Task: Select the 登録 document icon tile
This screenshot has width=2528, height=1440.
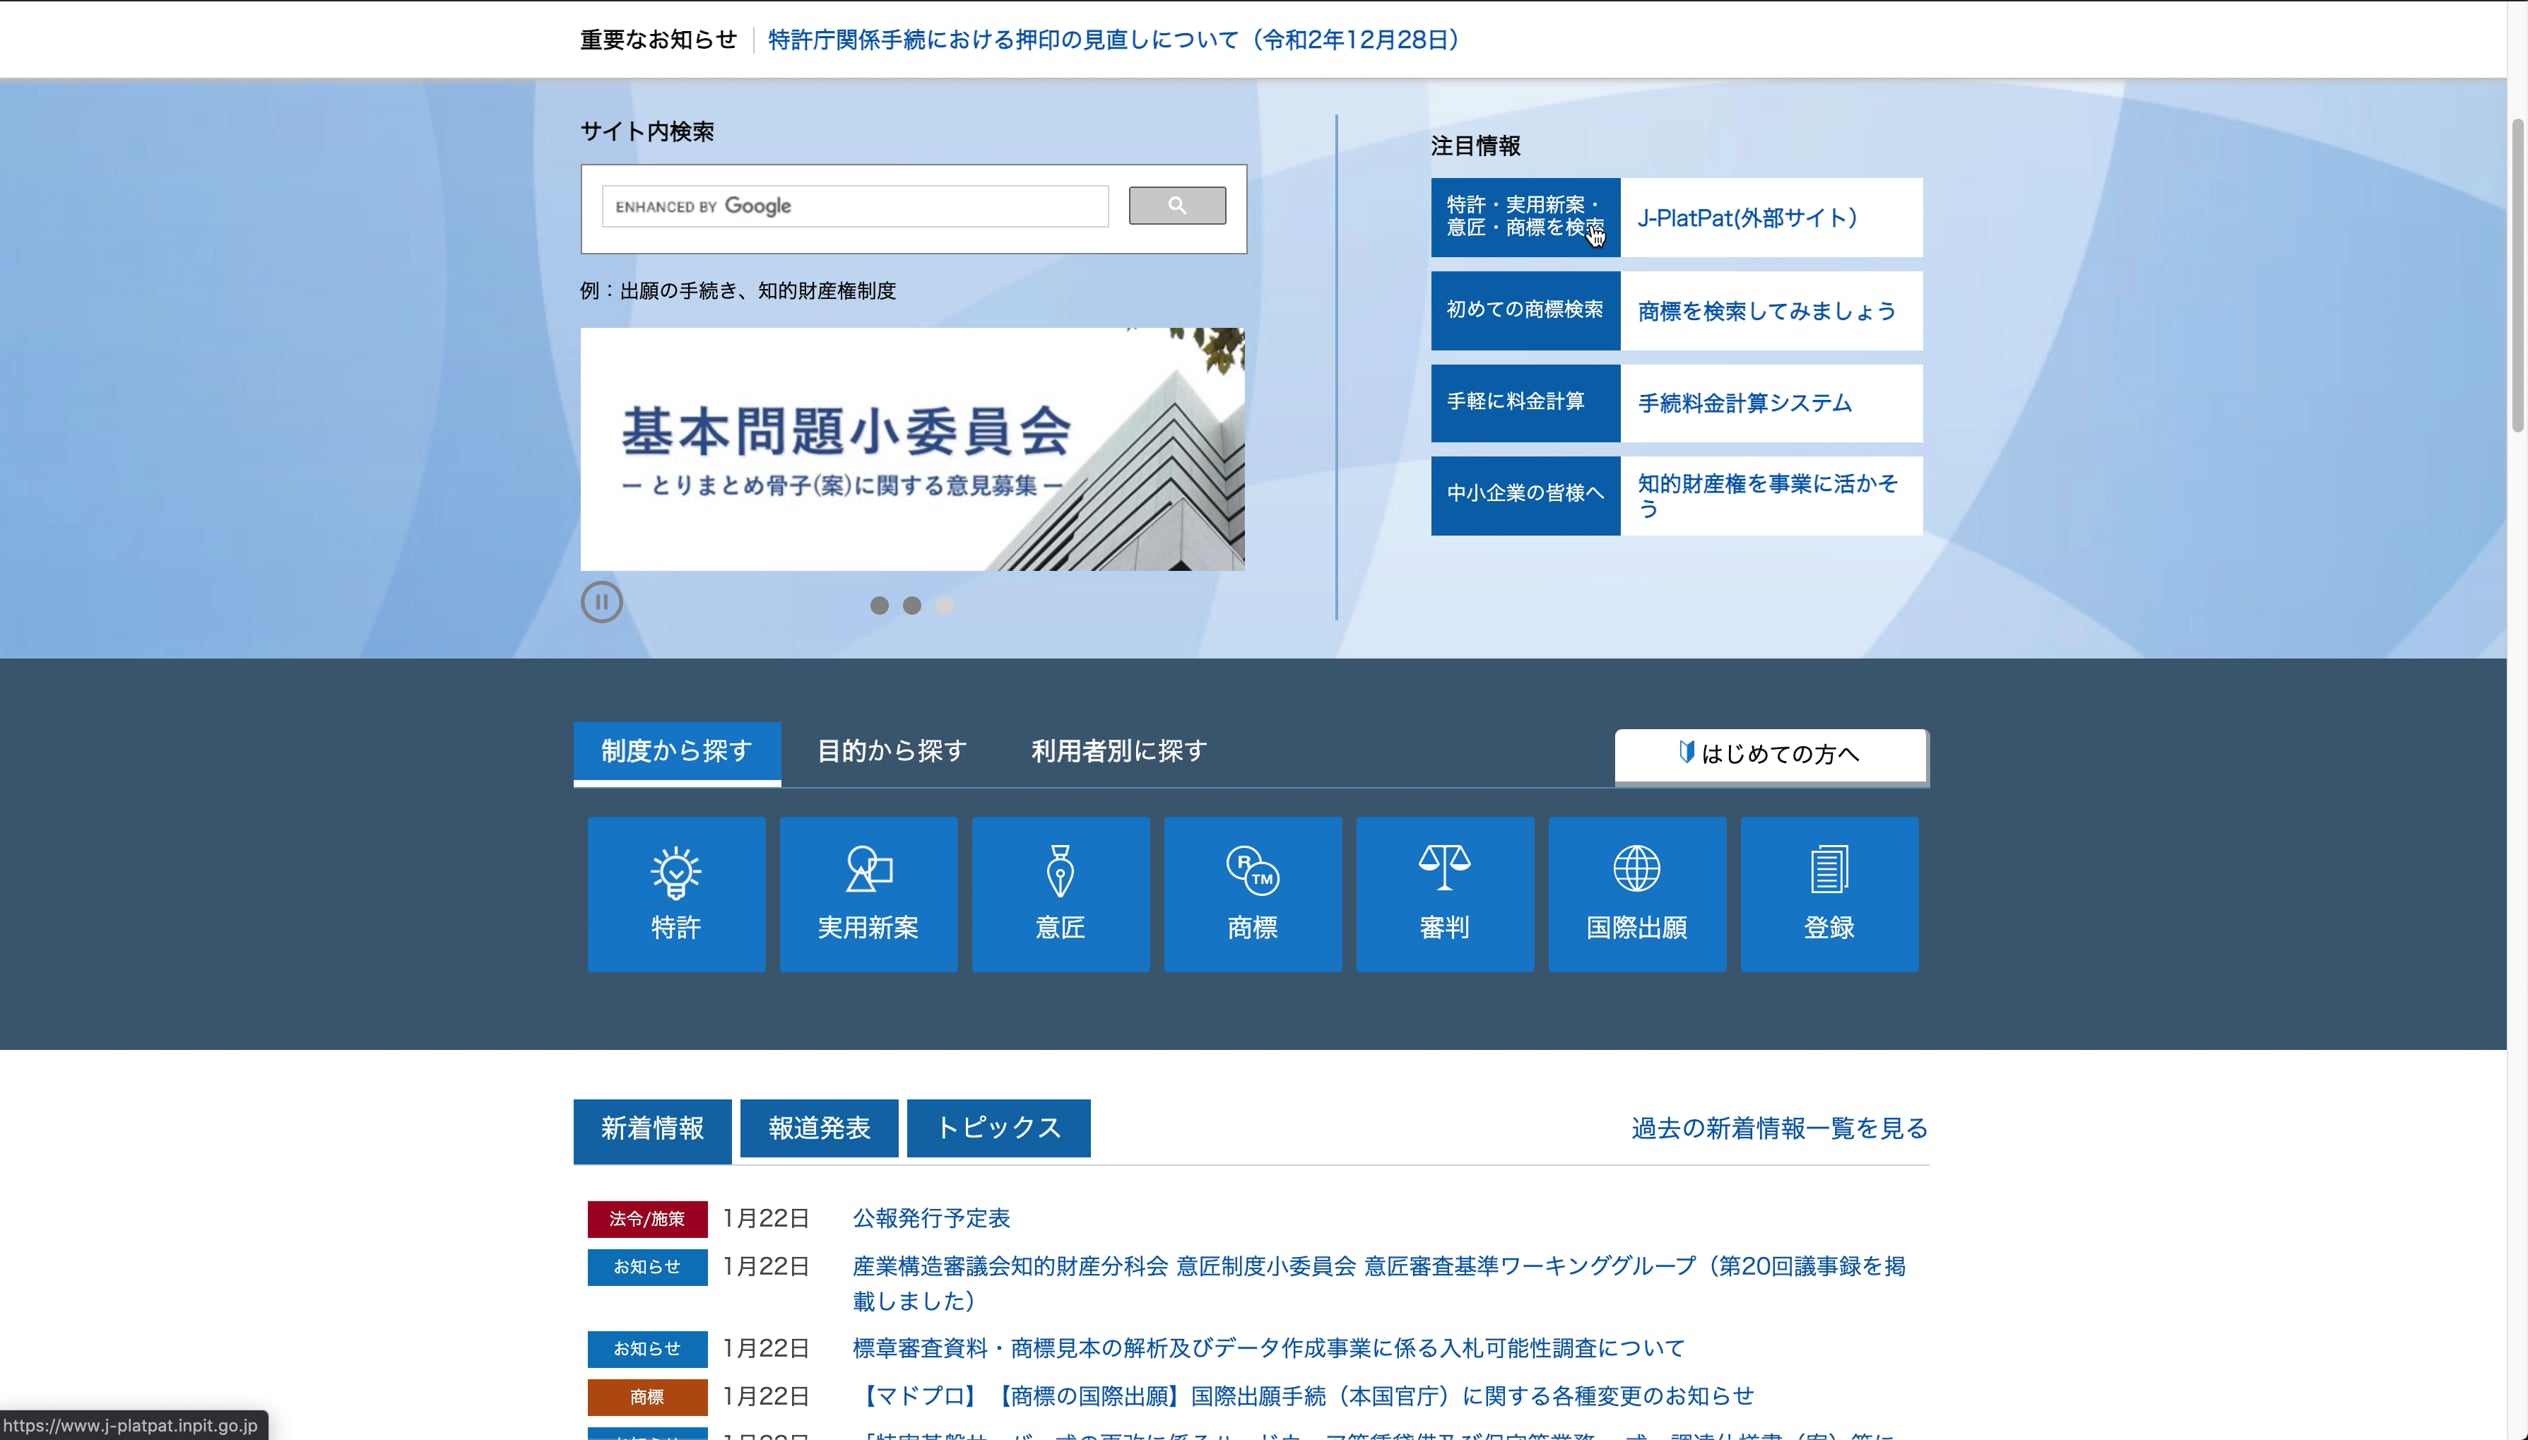Action: [1828, 893]
